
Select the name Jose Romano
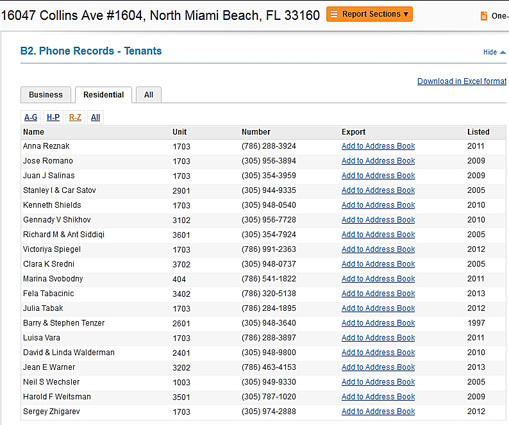pos(48,161)
